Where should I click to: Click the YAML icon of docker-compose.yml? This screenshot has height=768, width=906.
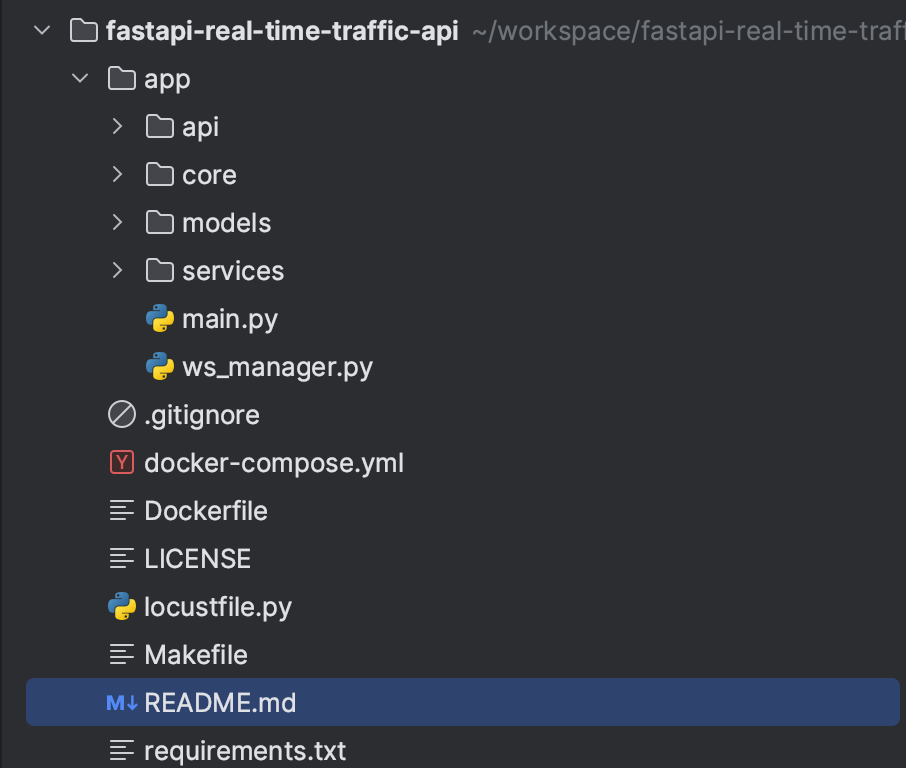tap(122, 463)
